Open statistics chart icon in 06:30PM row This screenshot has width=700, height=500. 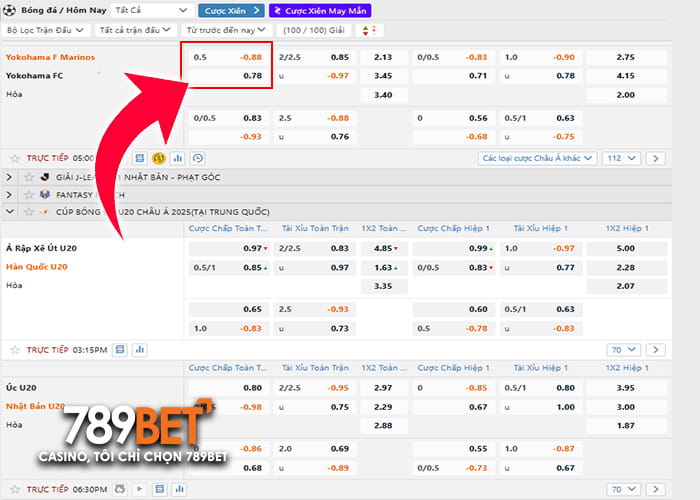(179, 489)
